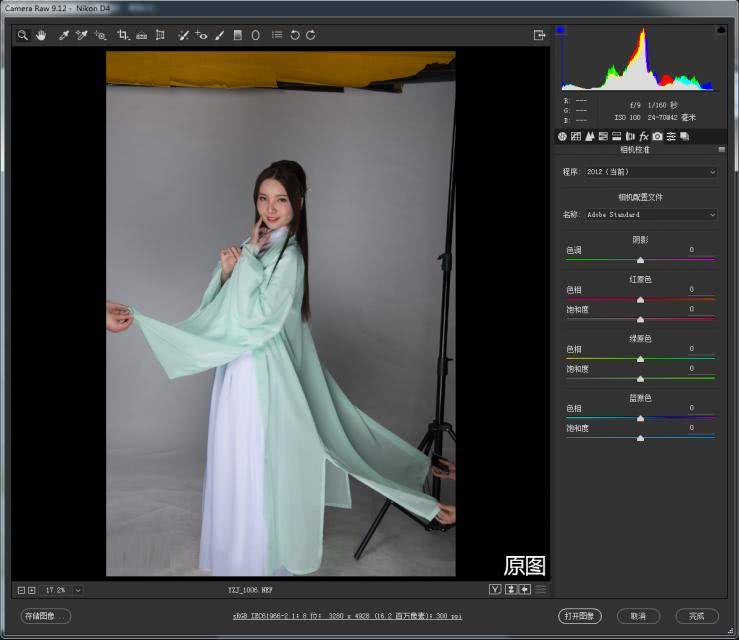Click the 存储图像 save image button
The width and height of the screenshot is (739, 640).
(x=45, y=616)
